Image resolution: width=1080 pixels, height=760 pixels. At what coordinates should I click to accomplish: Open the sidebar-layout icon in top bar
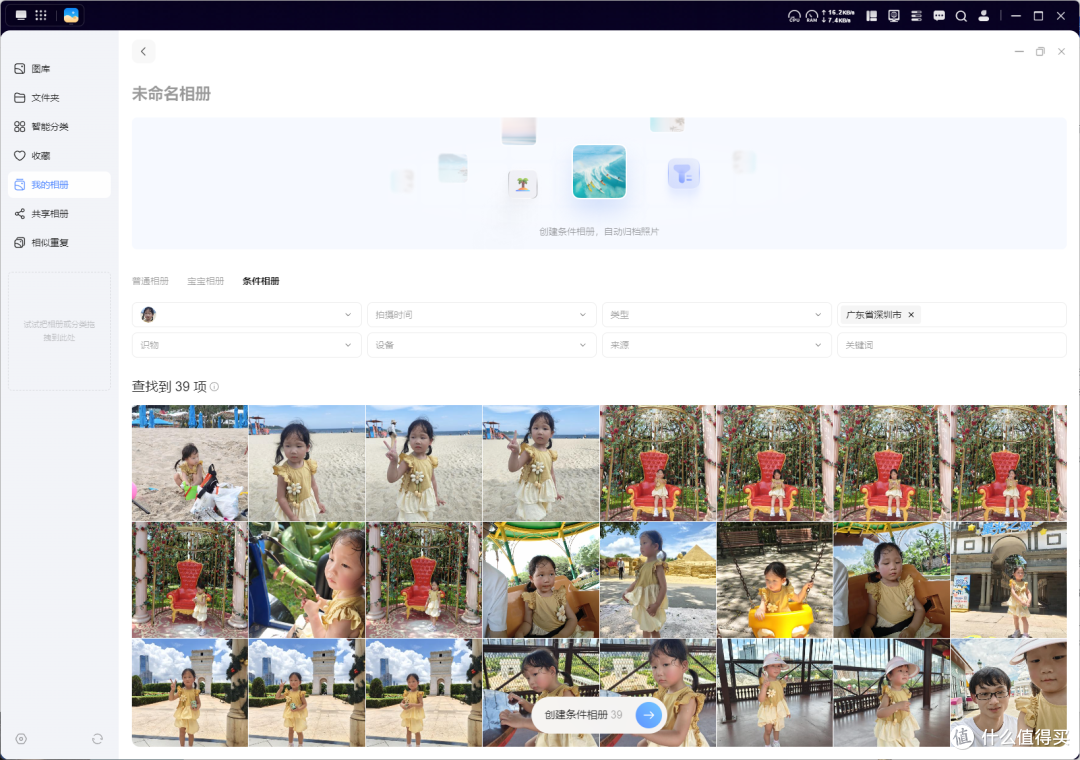[871, 16]
